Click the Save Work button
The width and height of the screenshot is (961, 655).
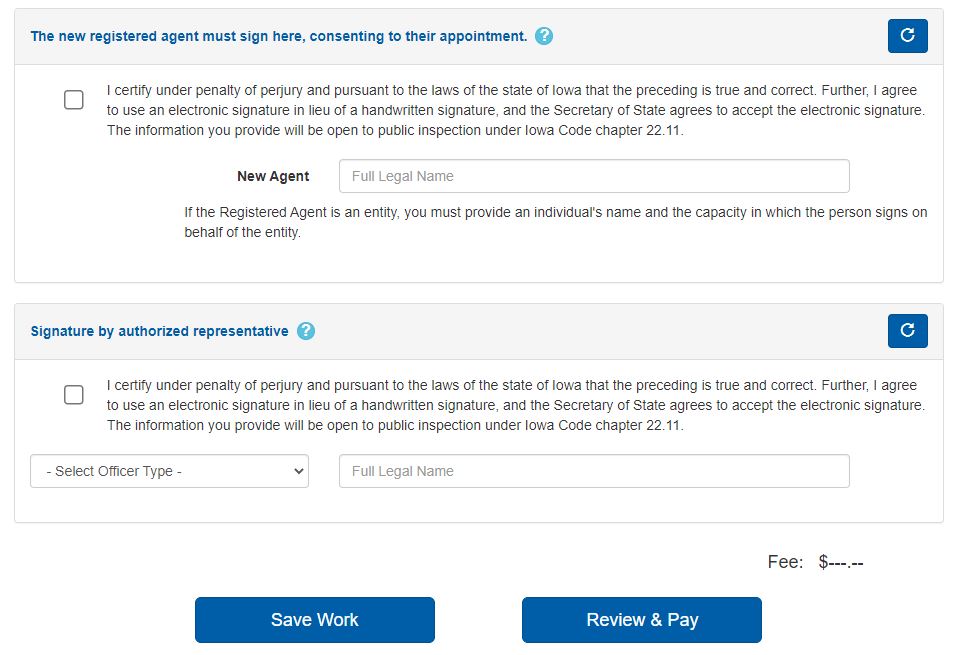click(314, 619)
